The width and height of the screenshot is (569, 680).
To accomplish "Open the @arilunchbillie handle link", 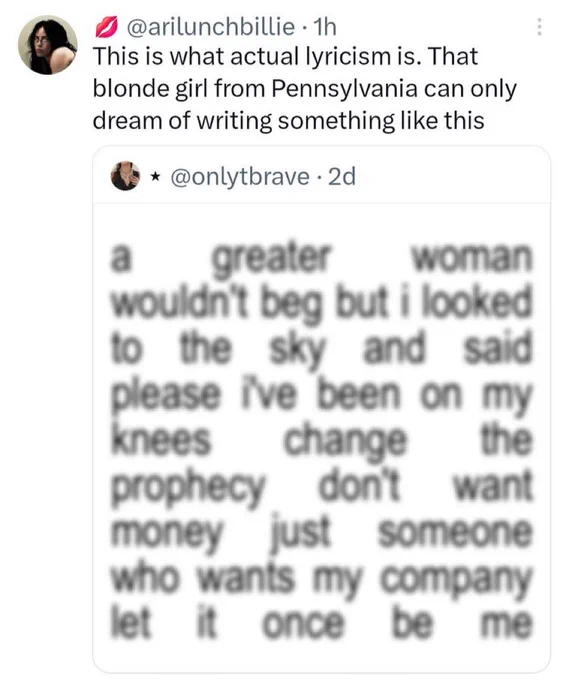I will pos(210,27).
